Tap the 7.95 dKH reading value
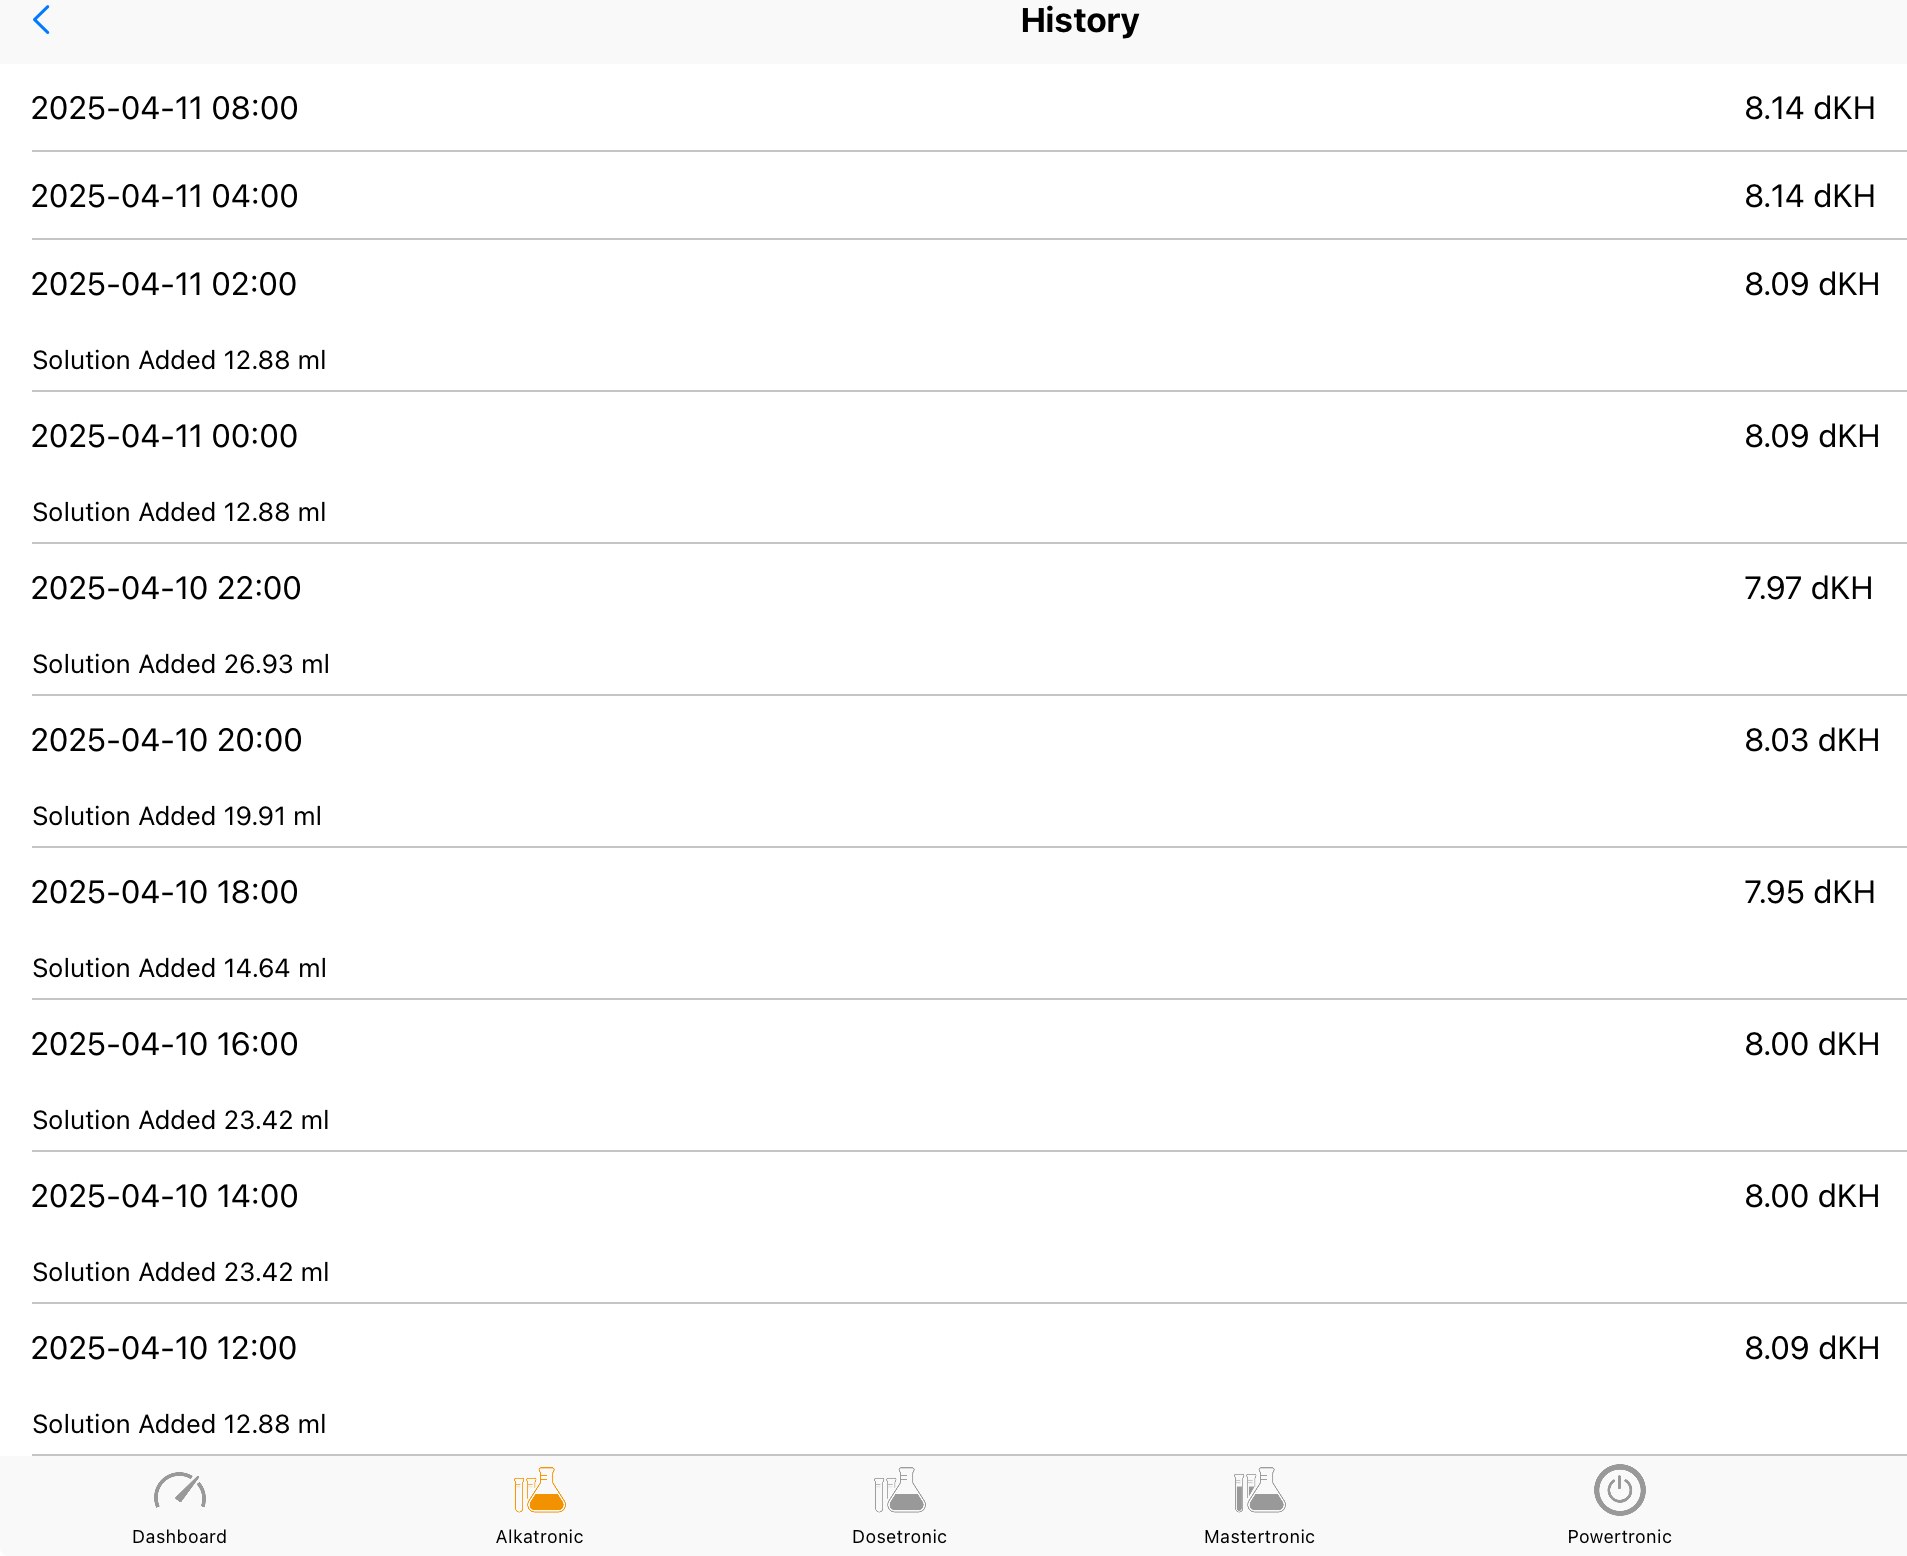The image size is (1907, 1556). tap(1809, 892)
